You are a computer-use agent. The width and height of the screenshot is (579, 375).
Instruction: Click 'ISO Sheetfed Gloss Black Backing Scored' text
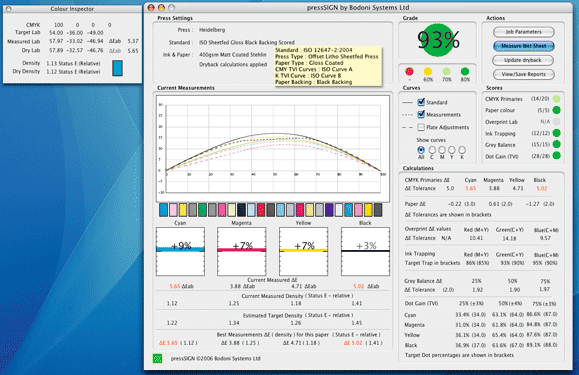click(x=247, y=42)
